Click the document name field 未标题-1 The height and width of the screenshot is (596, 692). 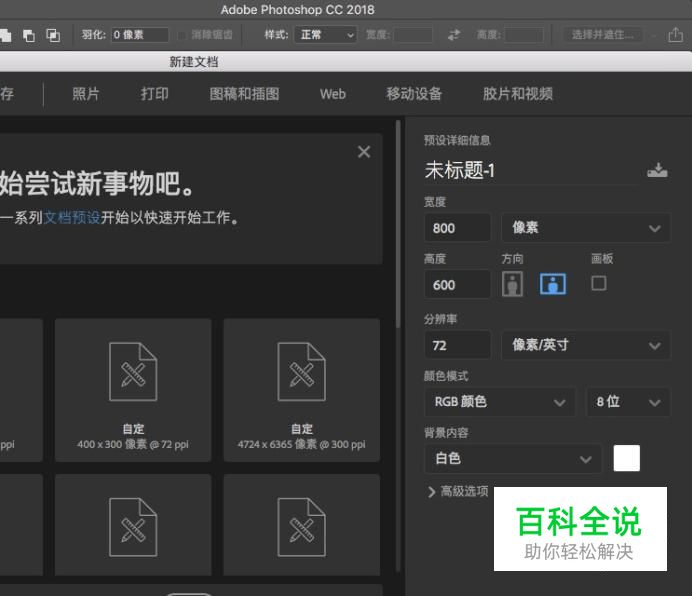coord(531,170)
